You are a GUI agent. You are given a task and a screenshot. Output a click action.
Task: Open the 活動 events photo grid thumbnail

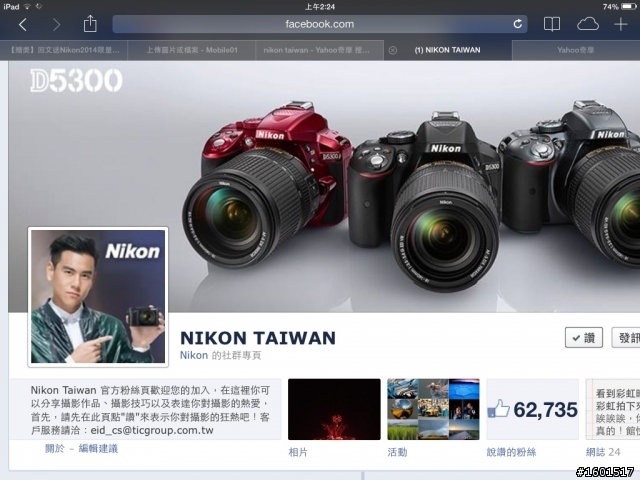[x=433, y=409]
